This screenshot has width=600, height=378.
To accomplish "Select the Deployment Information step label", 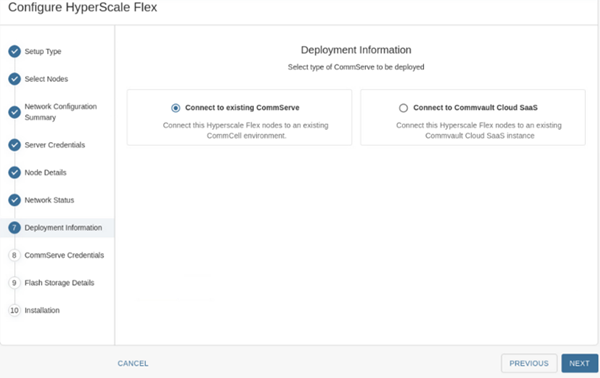I will 63,228.
